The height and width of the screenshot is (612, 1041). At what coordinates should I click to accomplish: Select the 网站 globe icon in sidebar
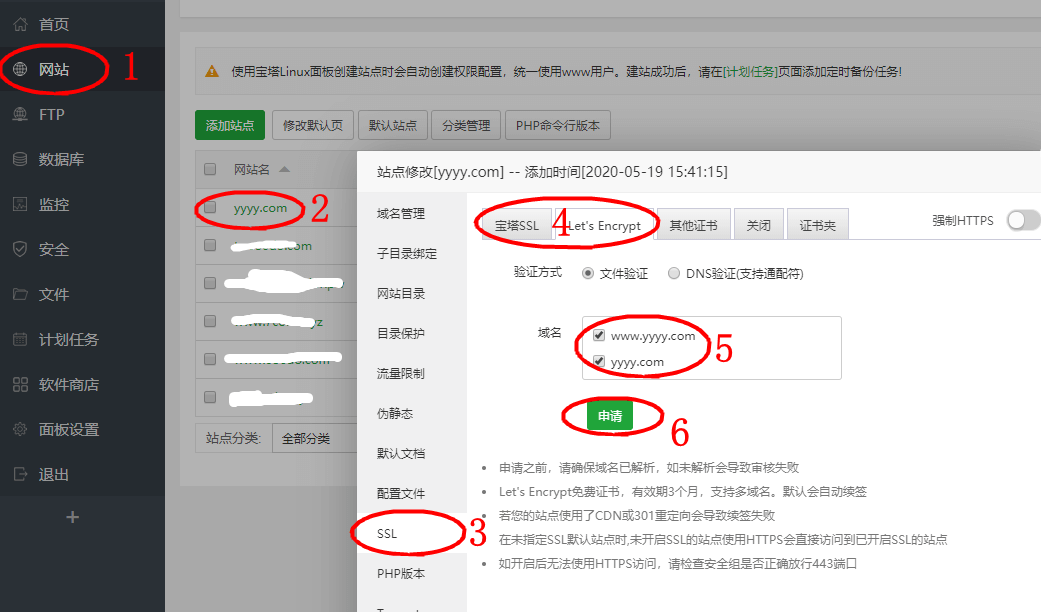pyautogui.click(x=21, y=69)
